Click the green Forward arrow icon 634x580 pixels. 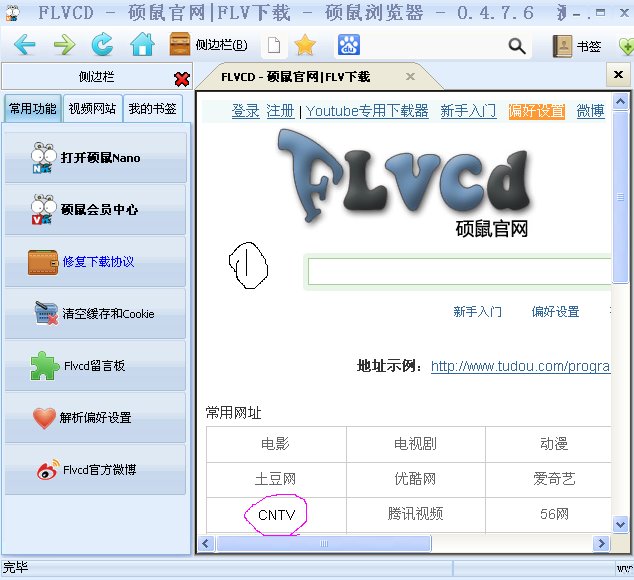(64, 44)
